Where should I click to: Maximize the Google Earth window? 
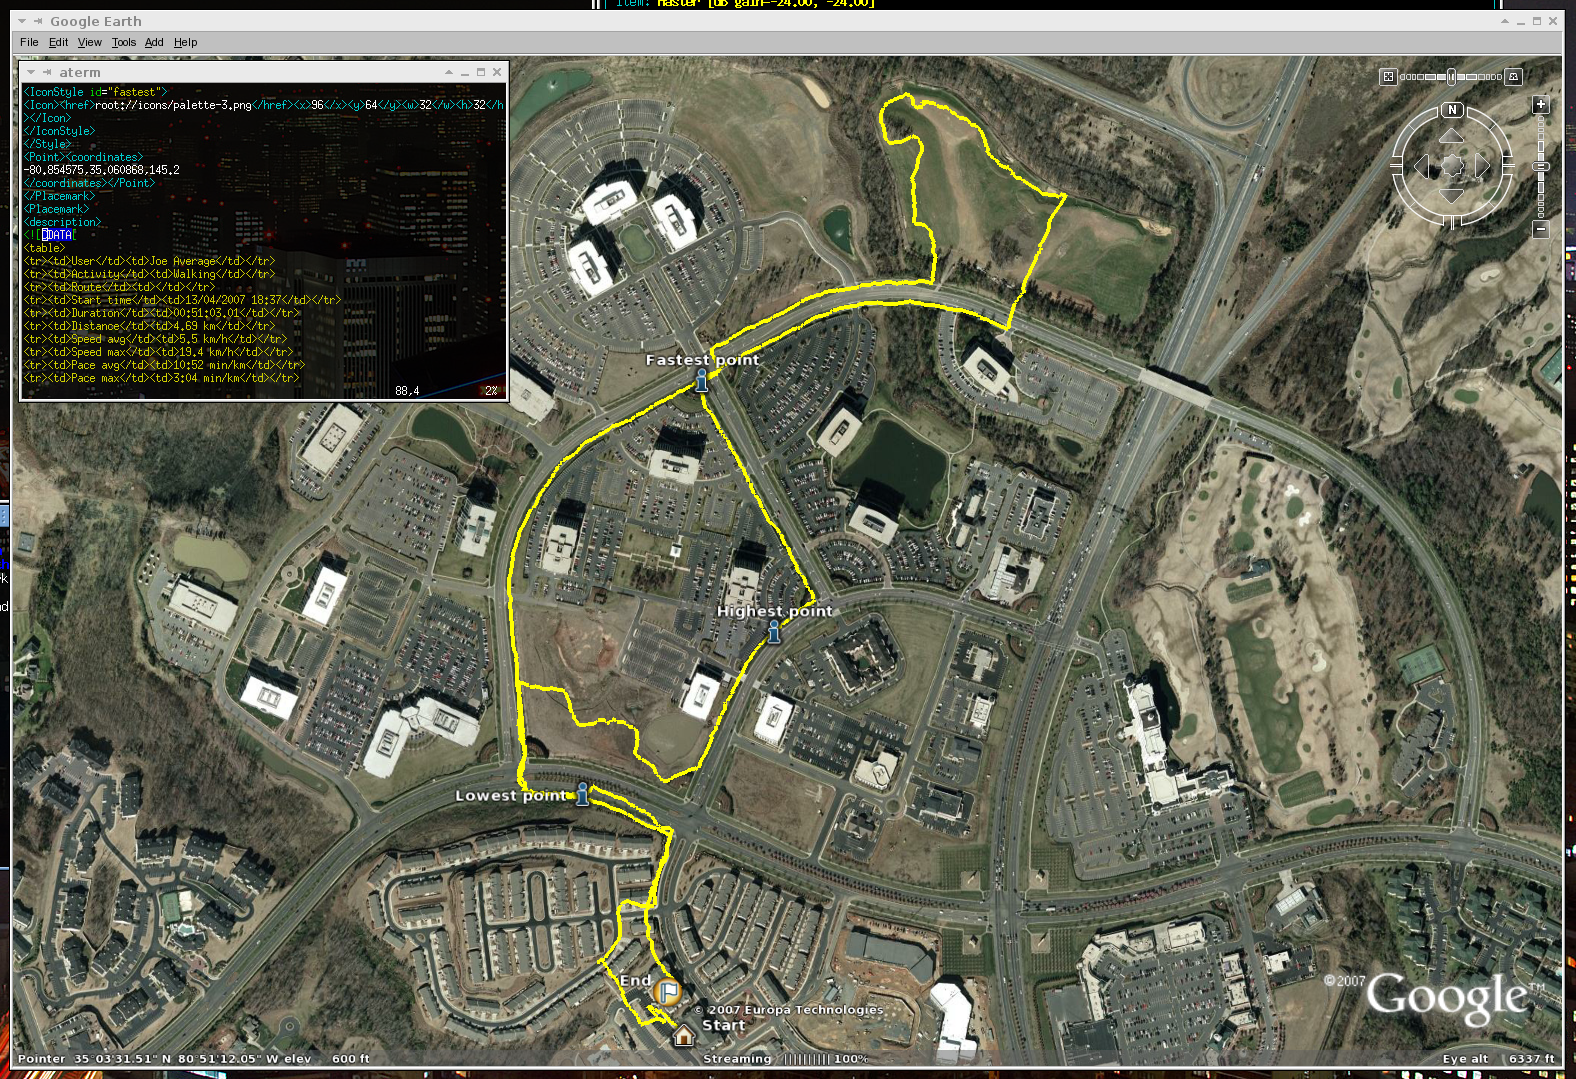[1537, 21]
